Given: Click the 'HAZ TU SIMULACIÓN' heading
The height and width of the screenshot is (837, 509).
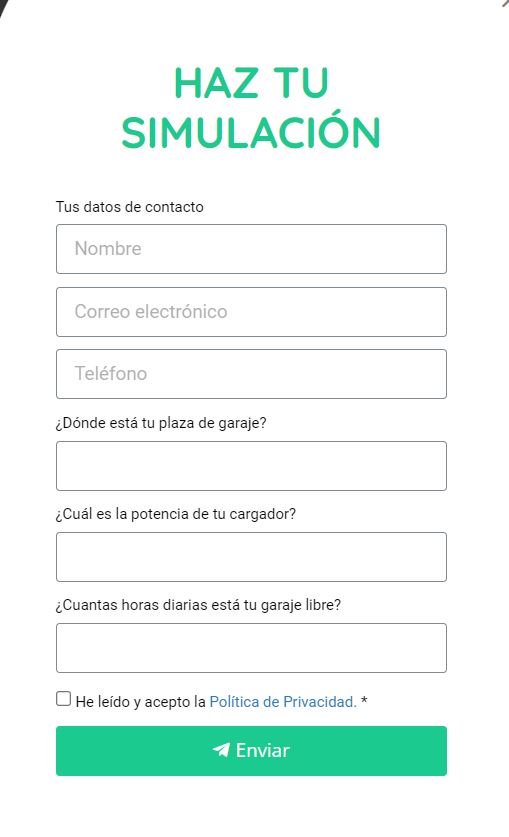Looking at the screenshot, I should 251,107.
